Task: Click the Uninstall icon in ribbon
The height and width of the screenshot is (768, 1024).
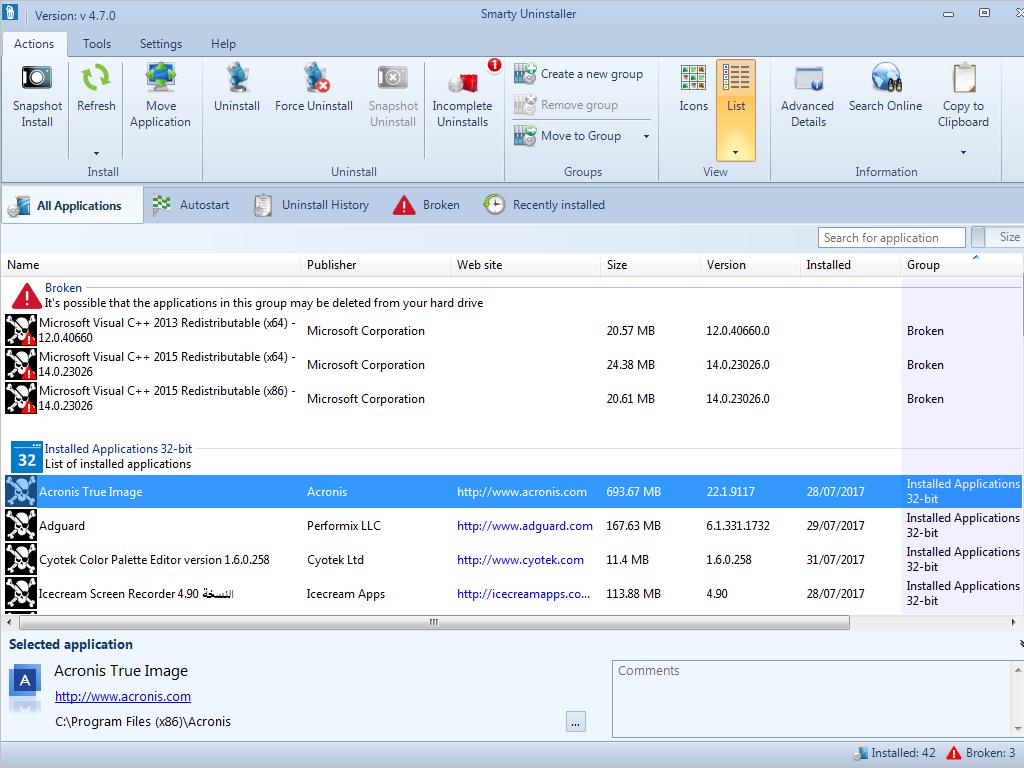Action: pos(237,78)
